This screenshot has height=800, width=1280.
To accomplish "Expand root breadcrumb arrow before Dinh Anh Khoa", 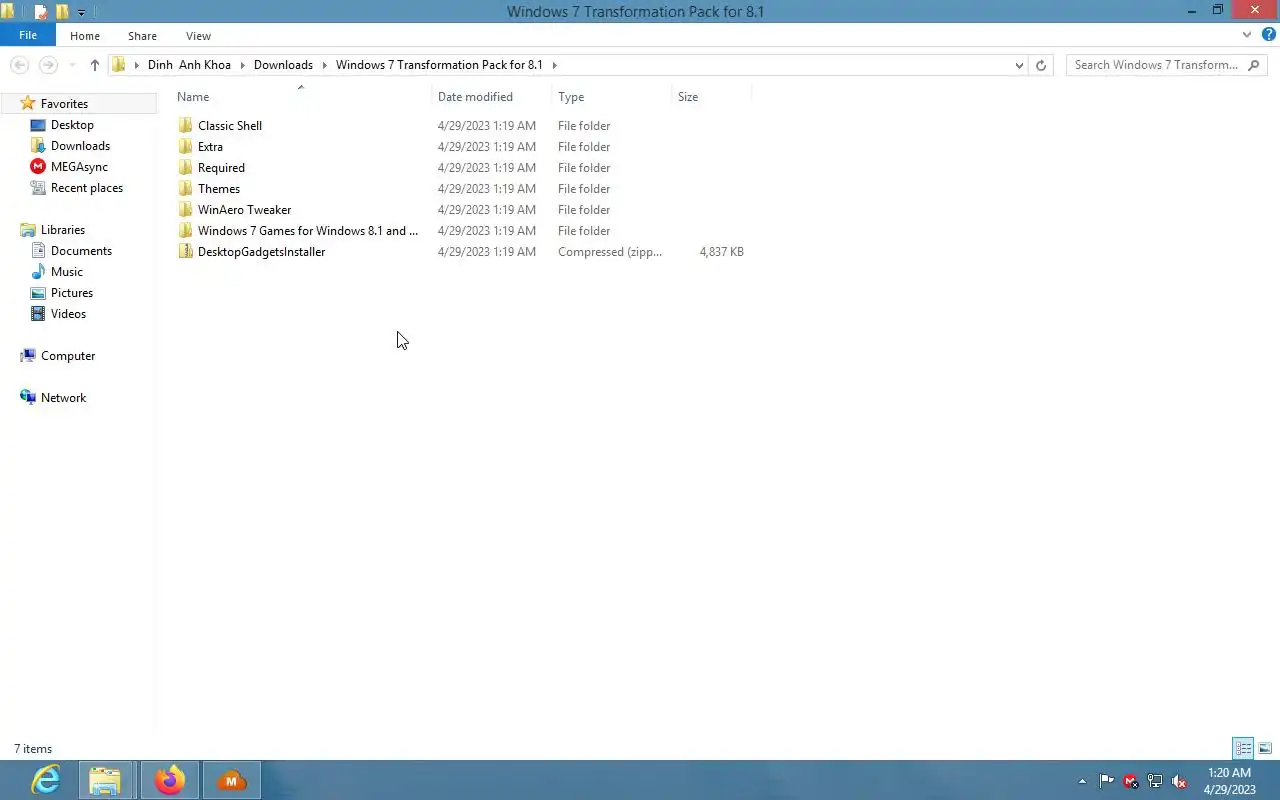I will (137, 65).
